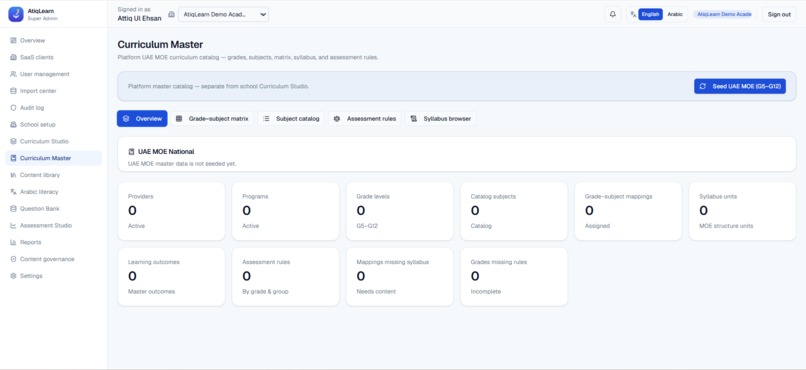Viewport: 806px width, 370px height.
Task: Select the Overview tab
Action: coord(142,119)
